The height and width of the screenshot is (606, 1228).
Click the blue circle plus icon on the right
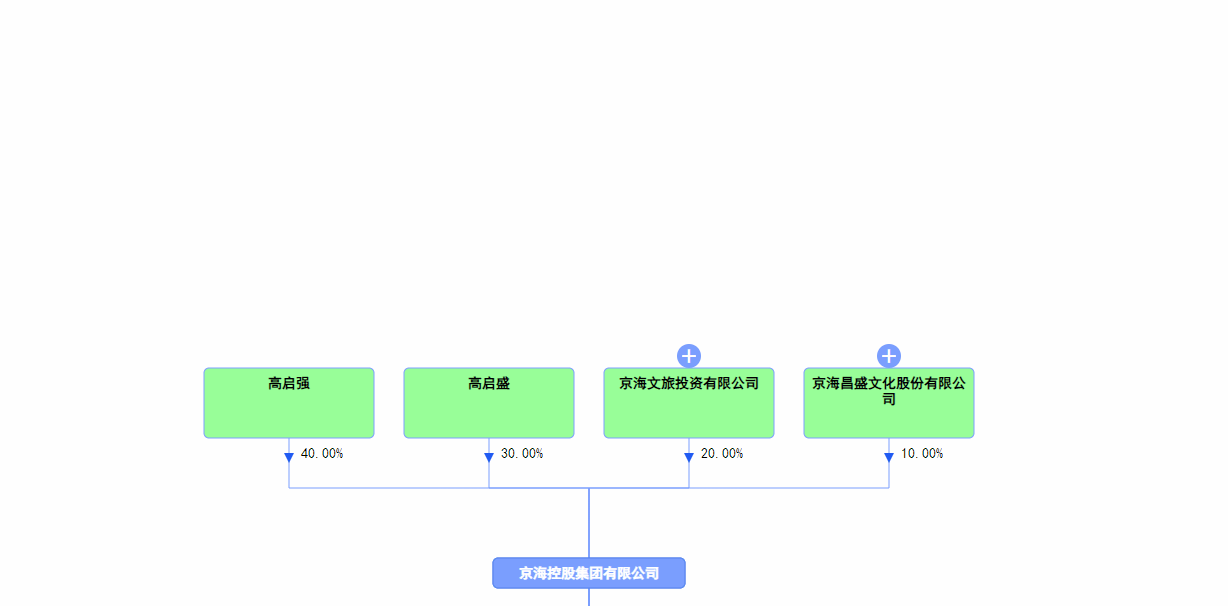coord(889,354)
